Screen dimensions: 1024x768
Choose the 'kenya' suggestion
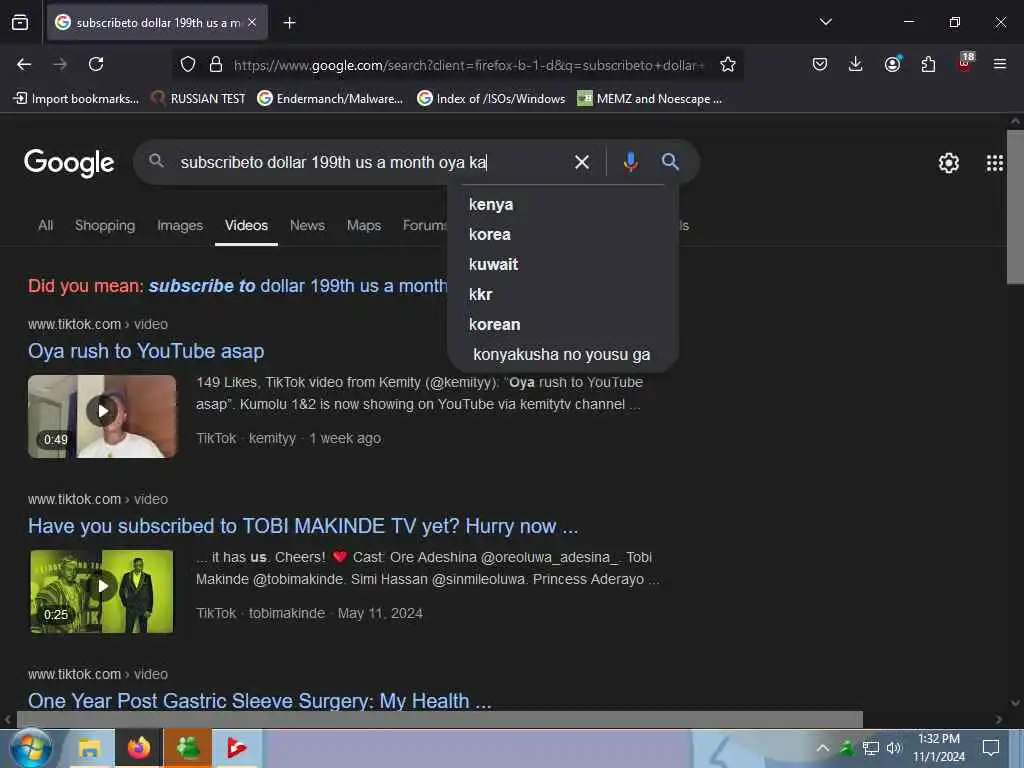click(563, 204)
